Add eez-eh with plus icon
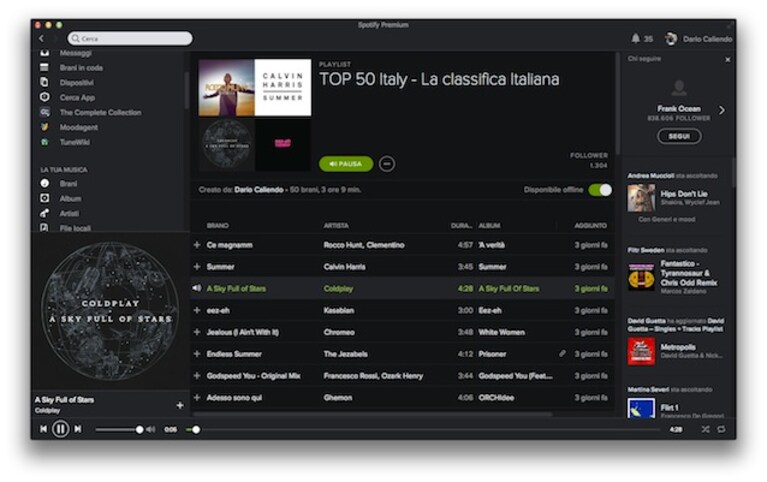This screenshot has width=767, height=482. (197, 310)
